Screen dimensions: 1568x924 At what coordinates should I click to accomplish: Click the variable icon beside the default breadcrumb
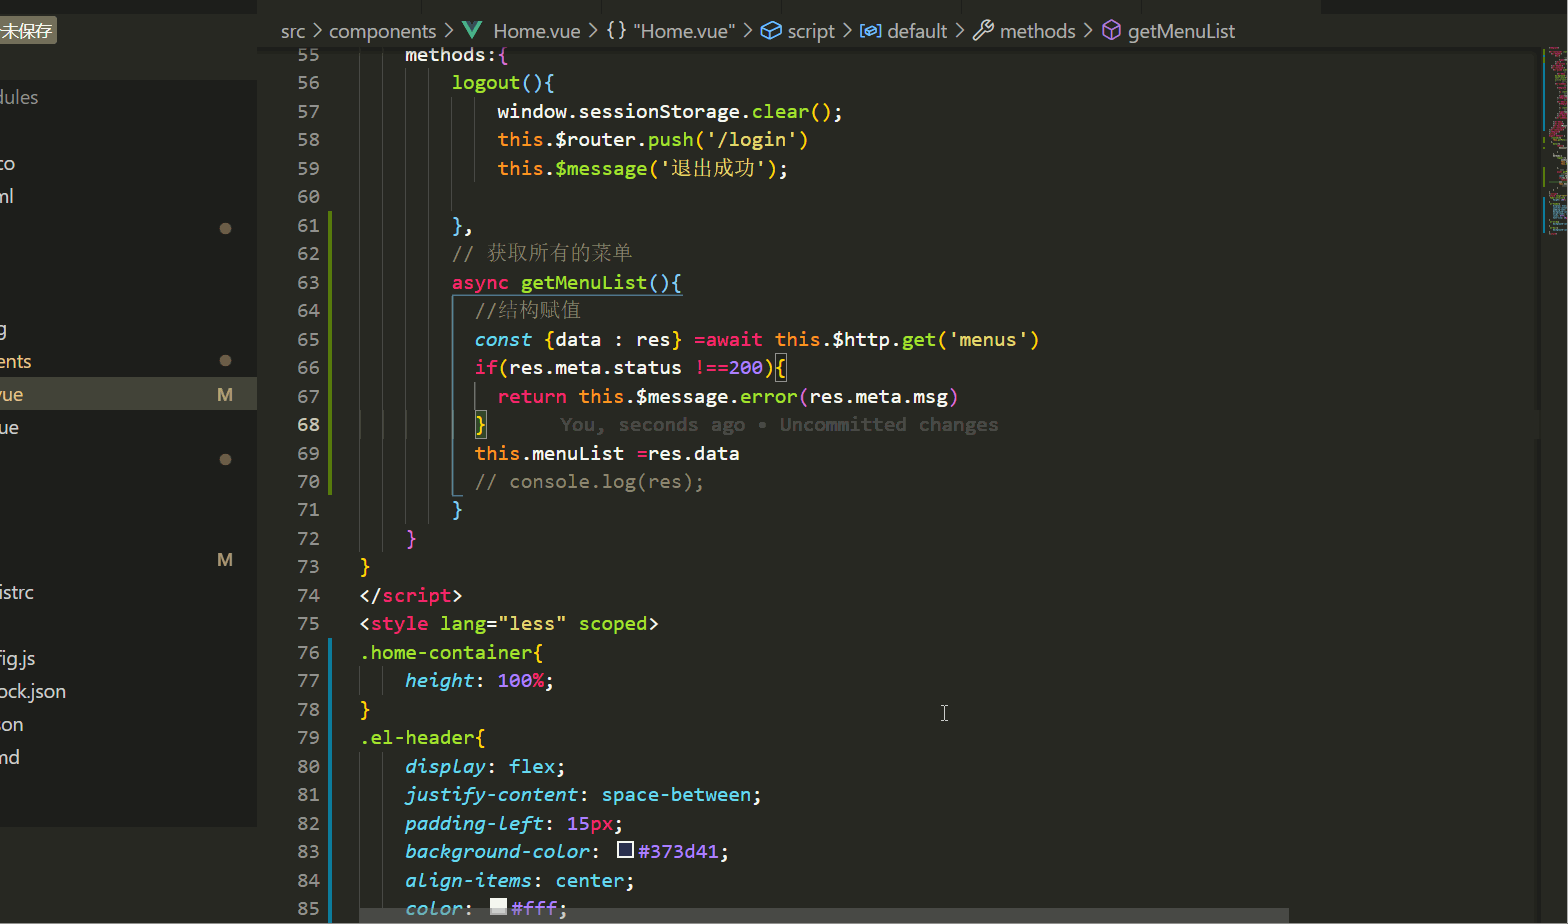click(871, 30)
